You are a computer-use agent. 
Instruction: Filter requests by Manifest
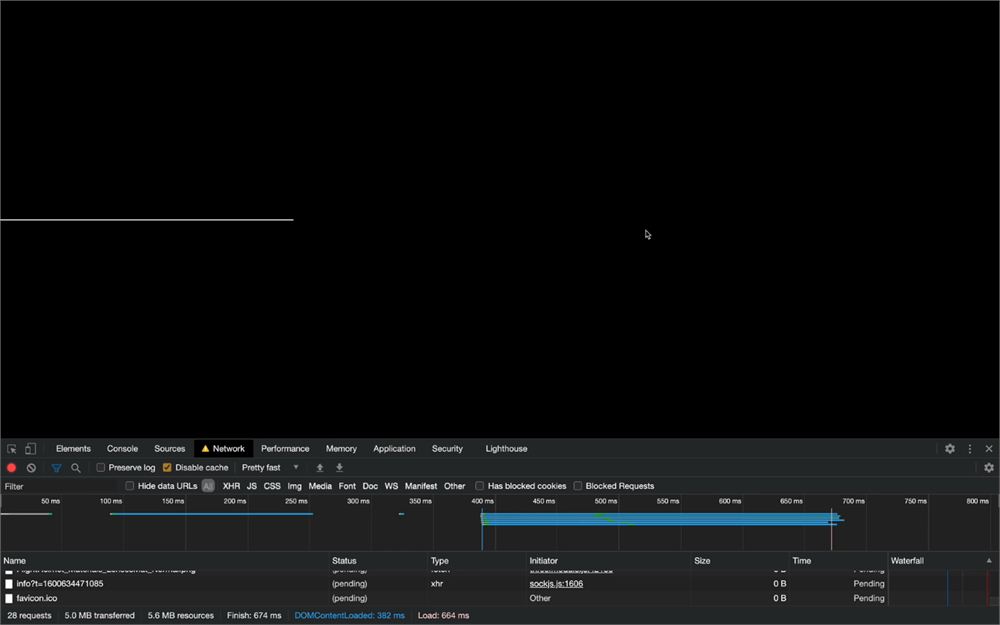[x=421, y=486]
